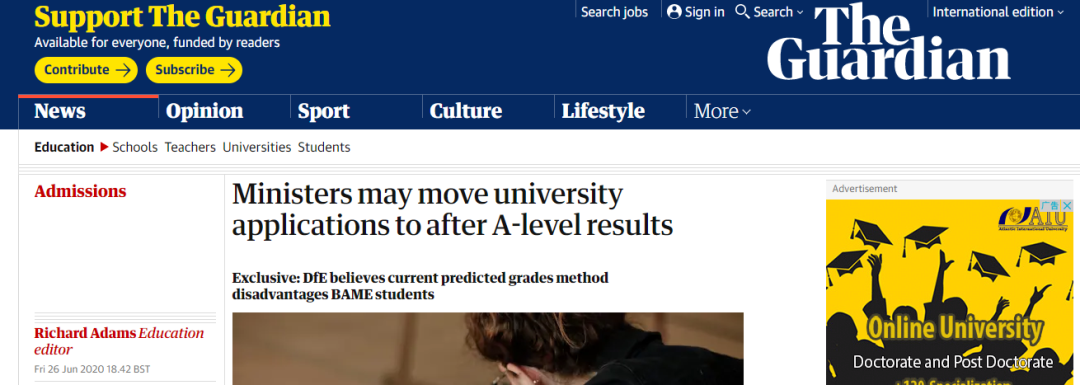Click the arrow icon on the Contribute button
This screenshot has width=1080, height=385.
tap(123, 70)
